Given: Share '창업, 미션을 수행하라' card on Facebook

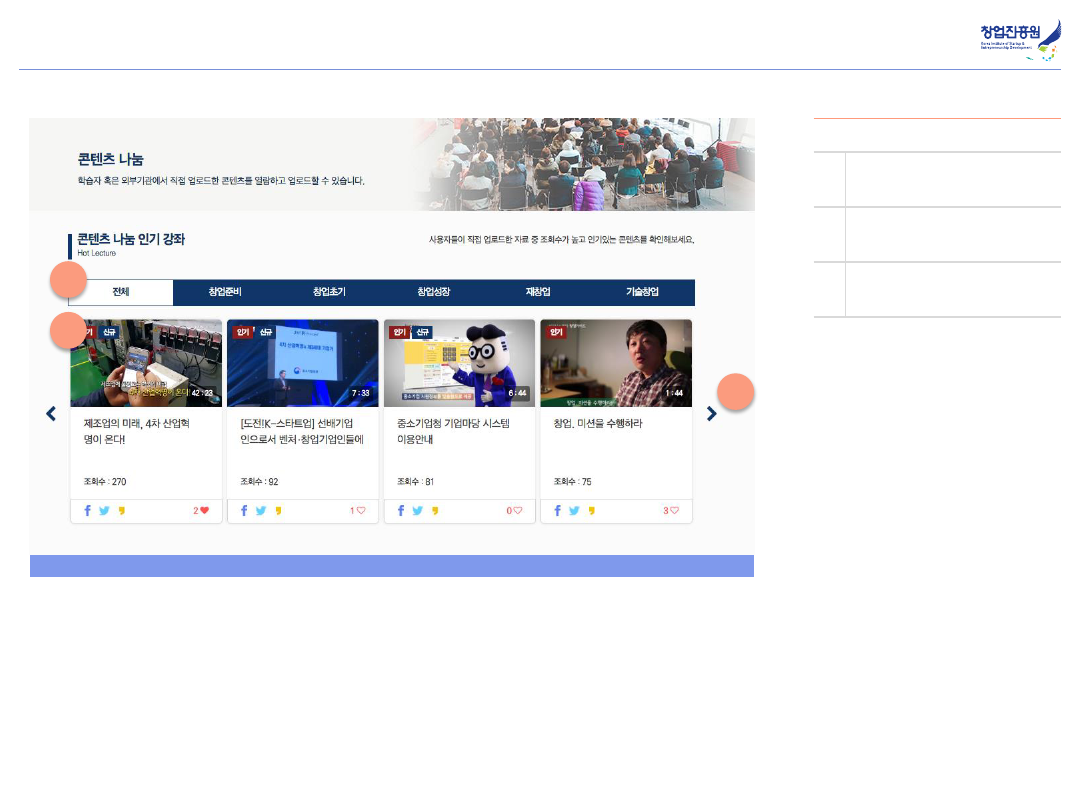Looking at the screenshot, I should pyautogui.click(x=557, y=510).
